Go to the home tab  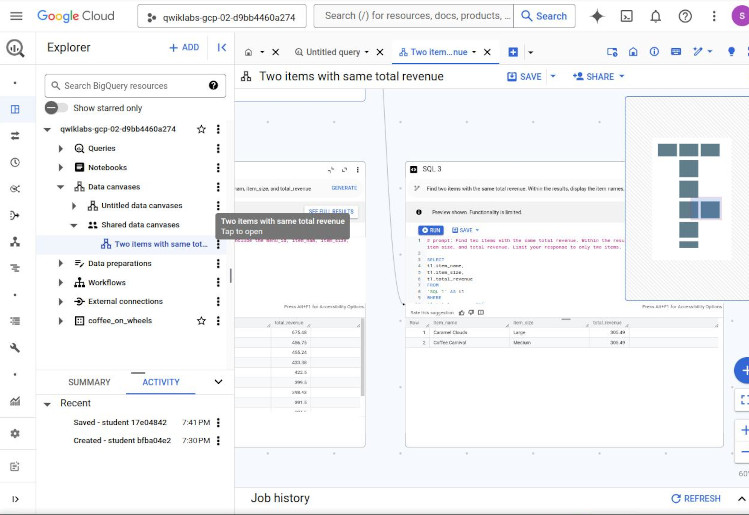tap(248, 52)
